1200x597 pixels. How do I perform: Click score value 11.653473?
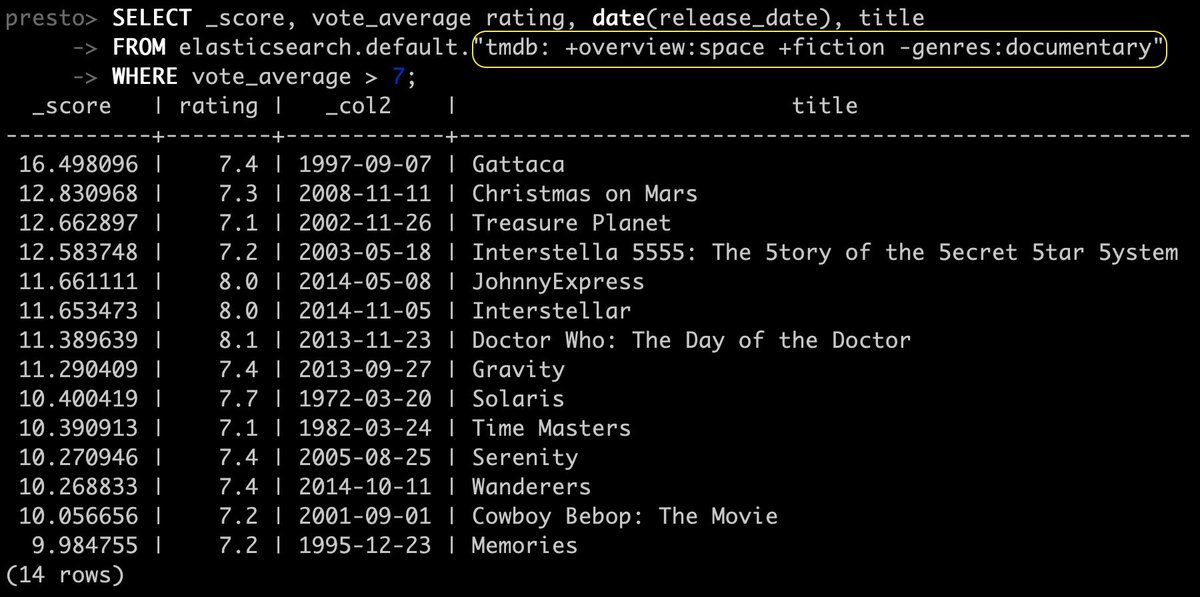click(x=79, y=311)
